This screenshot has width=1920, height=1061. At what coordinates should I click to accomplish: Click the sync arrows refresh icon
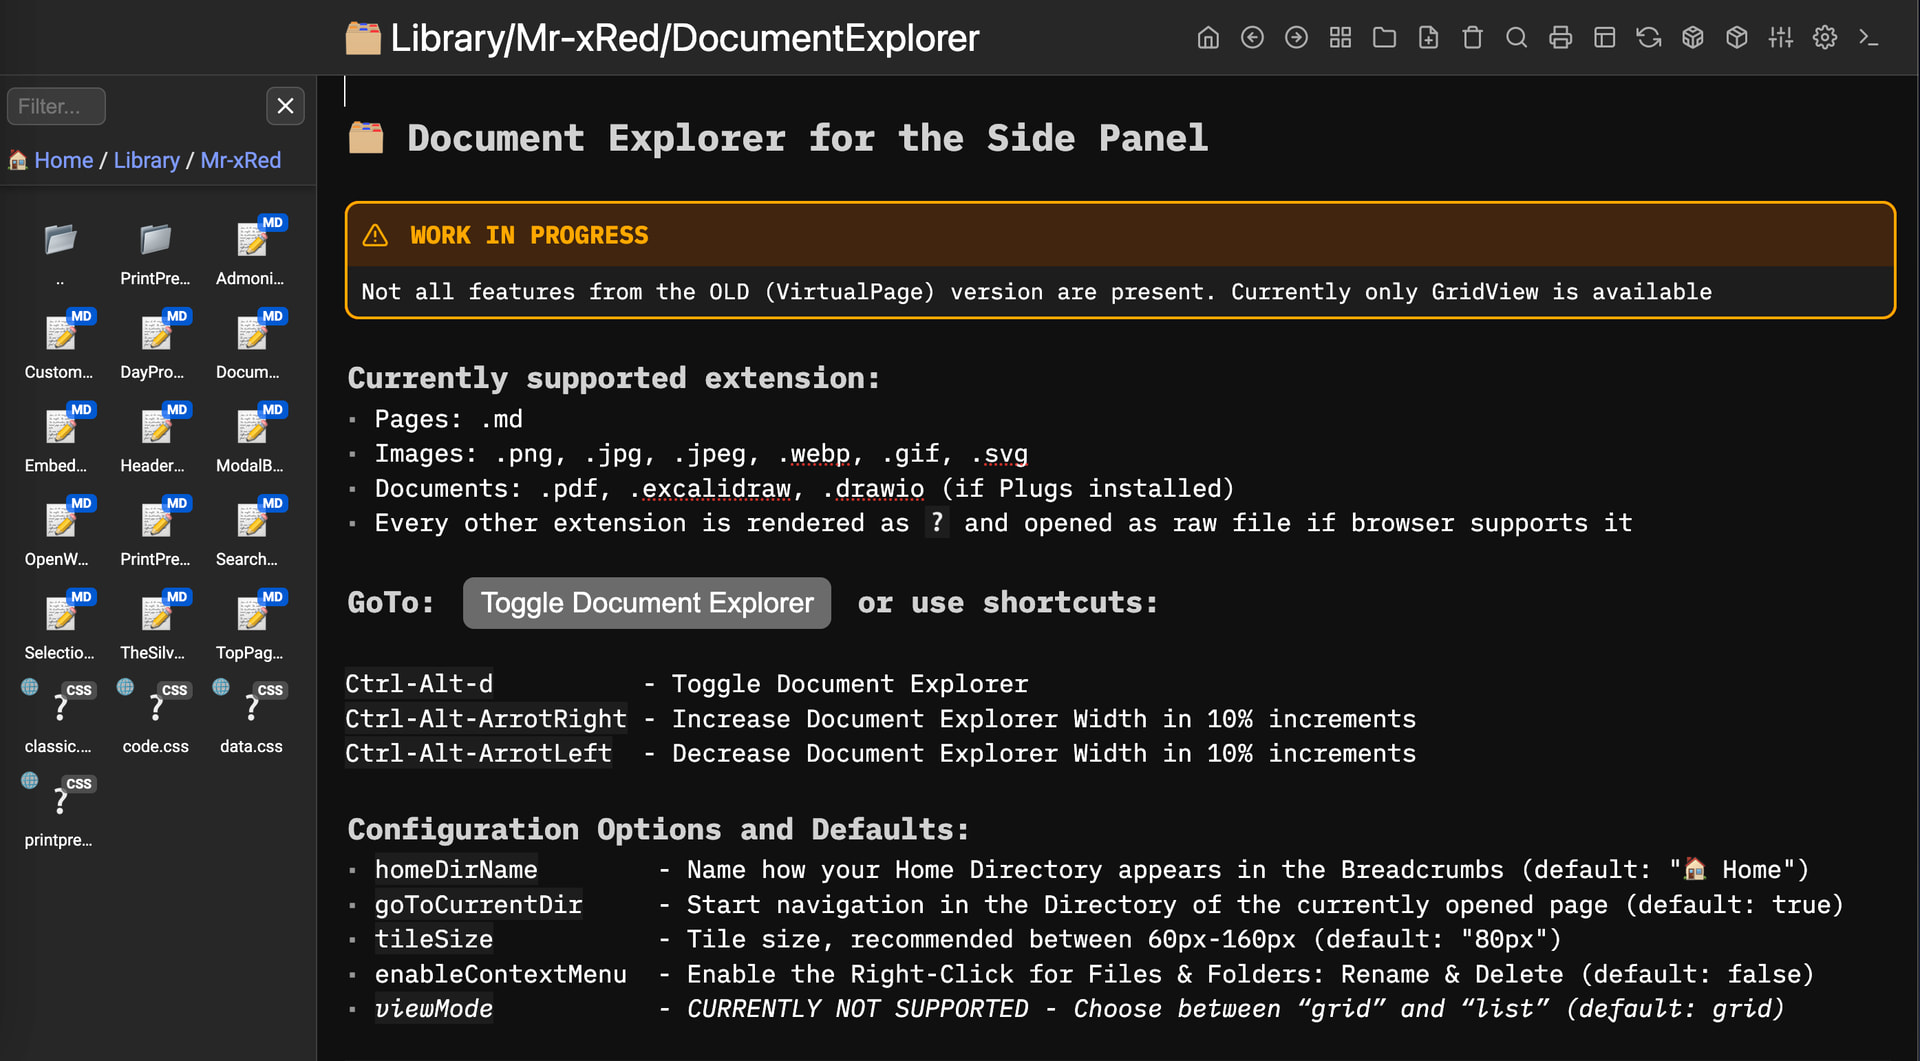click(1648, 38)
